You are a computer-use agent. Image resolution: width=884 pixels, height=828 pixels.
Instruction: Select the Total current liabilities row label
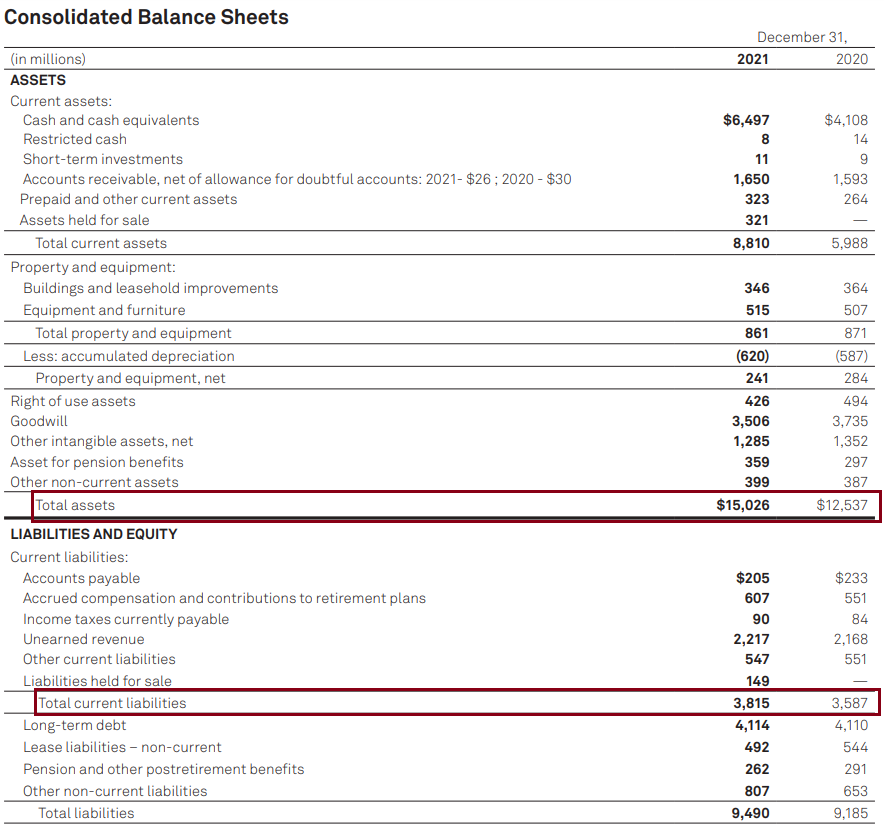click(x=112, y=703)
